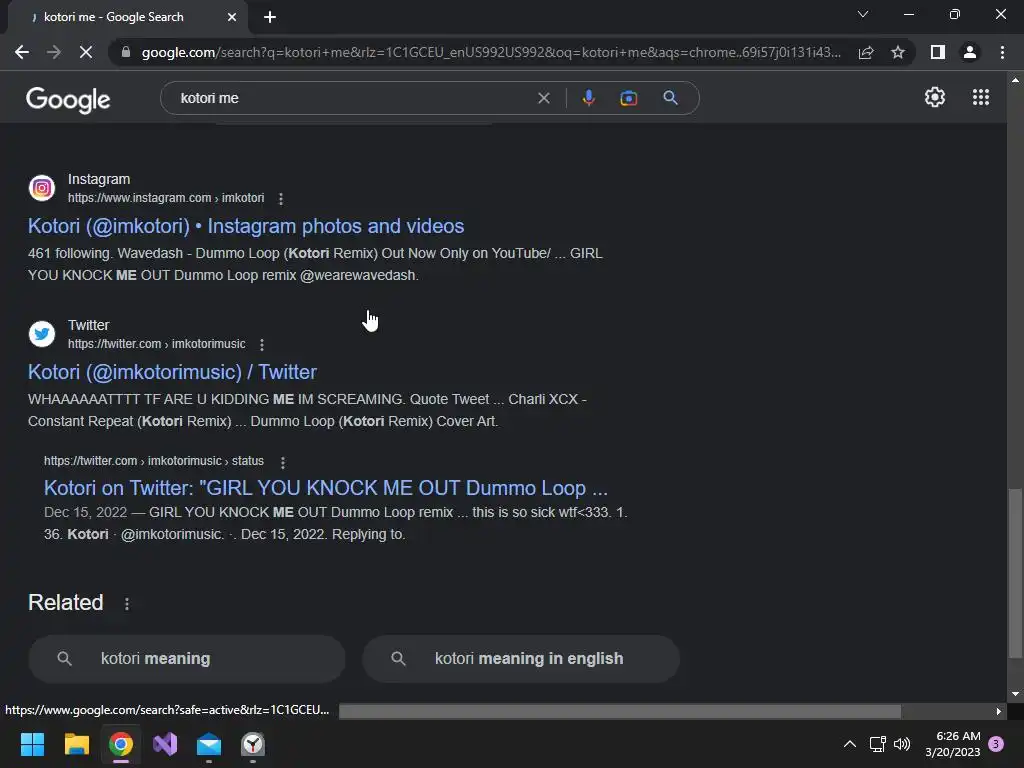
Task: Open the volume control in tray
Action: pyautogui.click(x=902, y=744)
